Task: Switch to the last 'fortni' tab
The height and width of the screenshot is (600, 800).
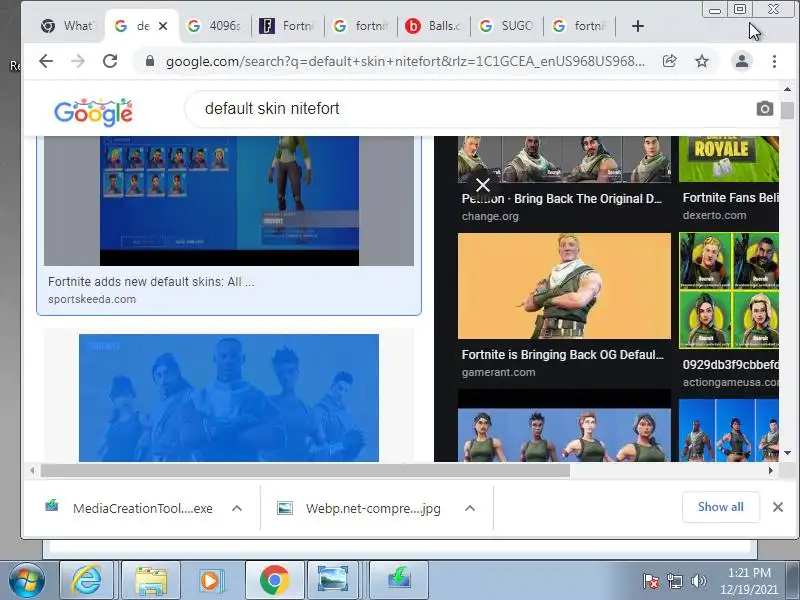Action: (x=580, y=26)
